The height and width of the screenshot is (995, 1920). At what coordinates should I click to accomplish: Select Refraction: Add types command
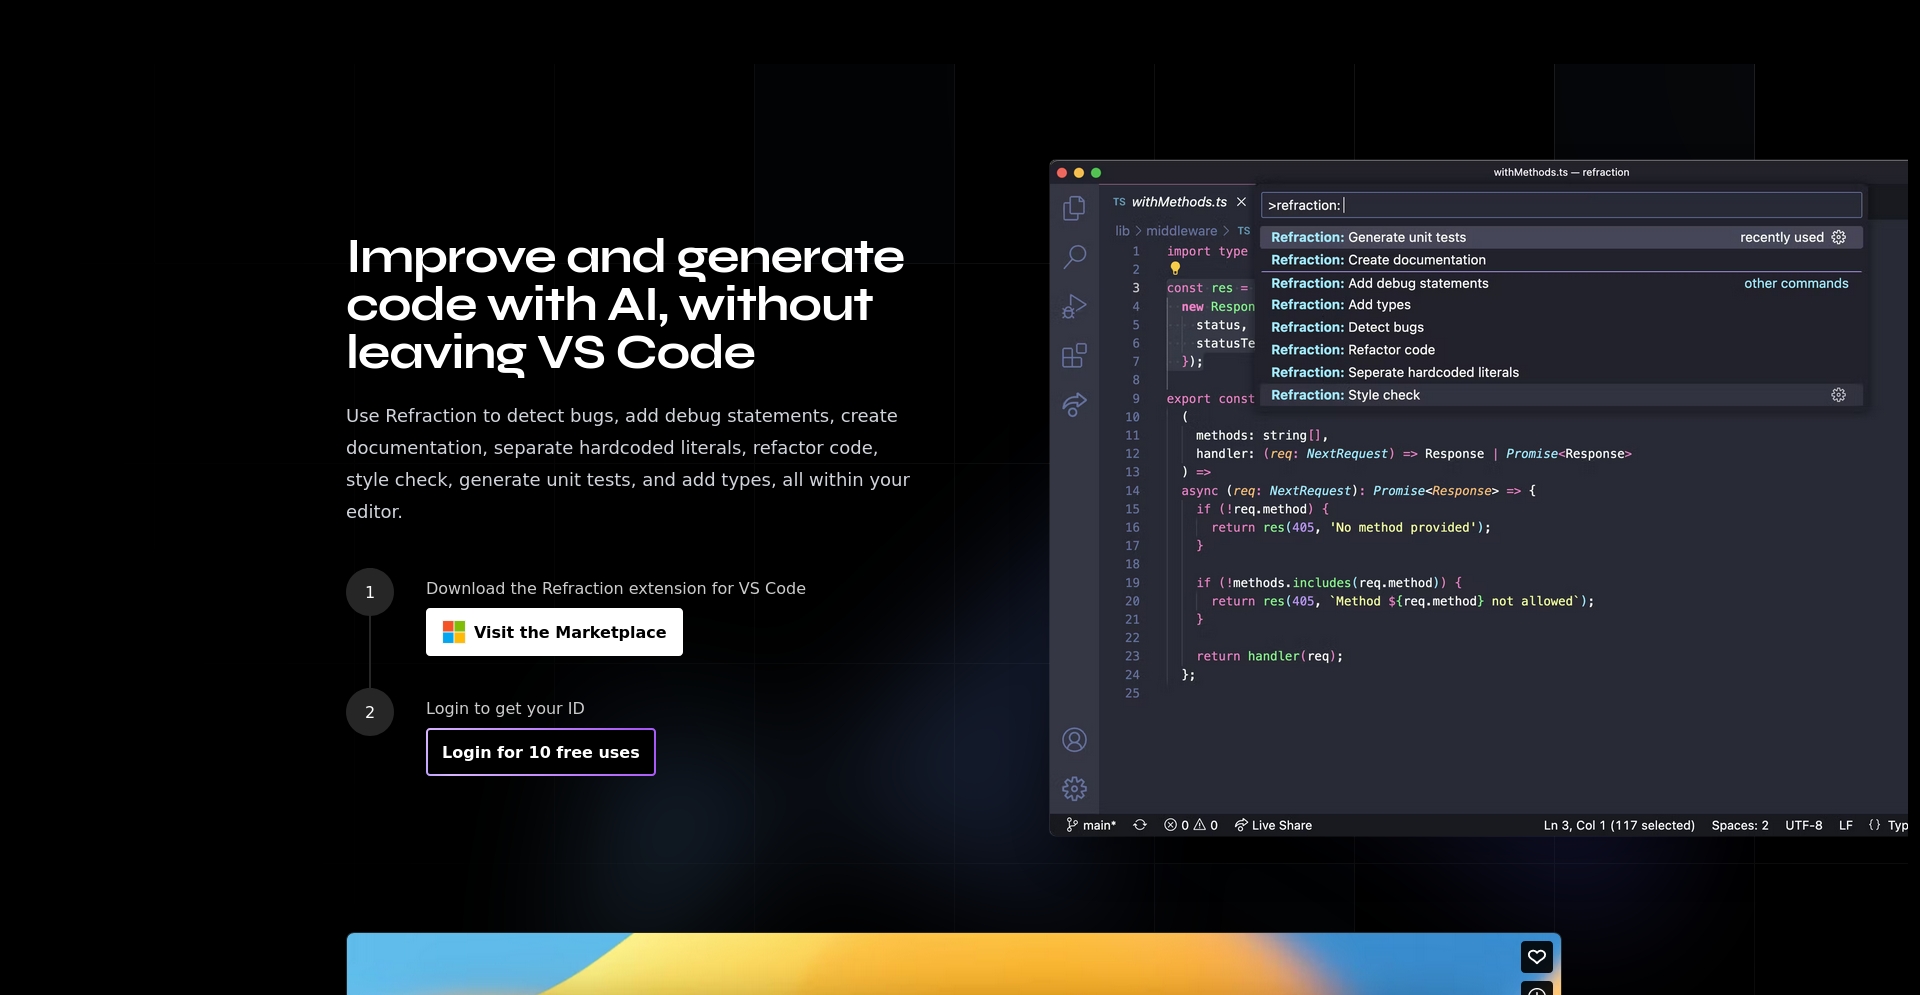1560,305
